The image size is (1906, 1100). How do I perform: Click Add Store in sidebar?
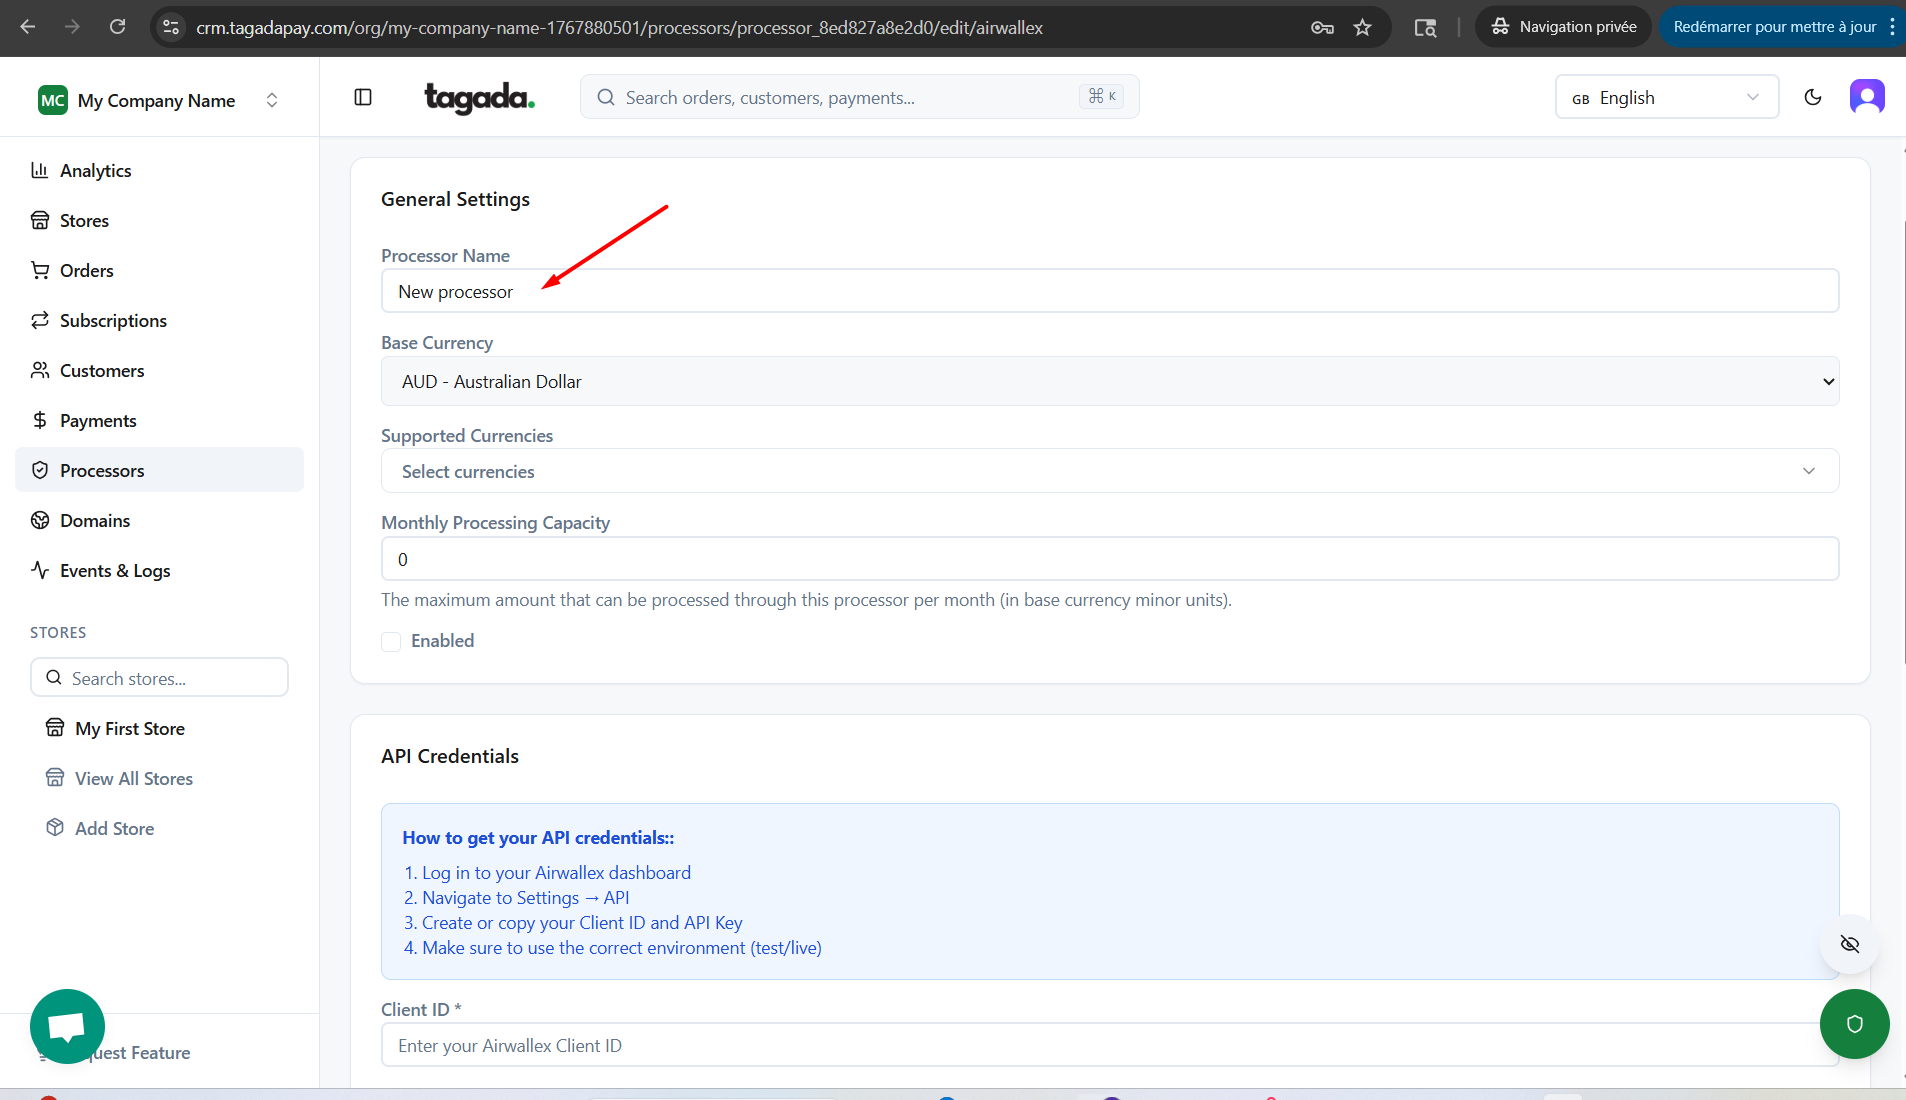click(114, 828)
